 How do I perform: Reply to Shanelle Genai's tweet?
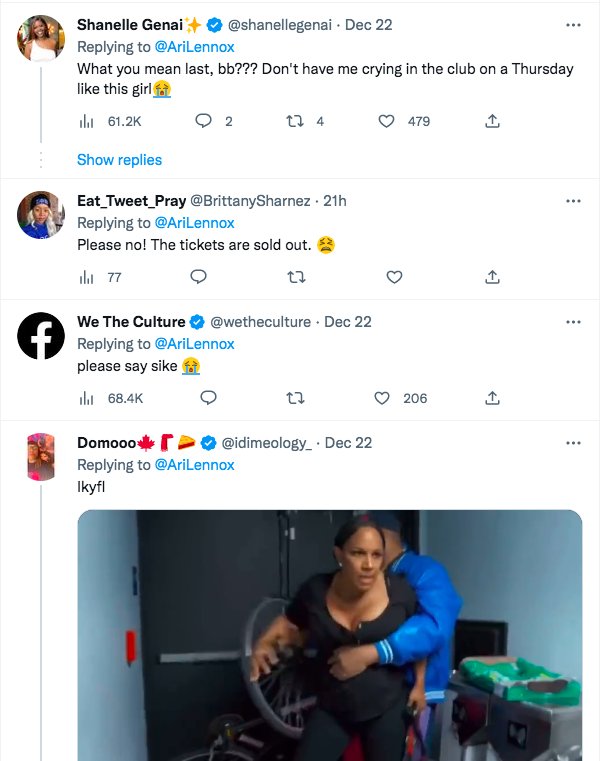pyautogui.click(x=203, y=121)
